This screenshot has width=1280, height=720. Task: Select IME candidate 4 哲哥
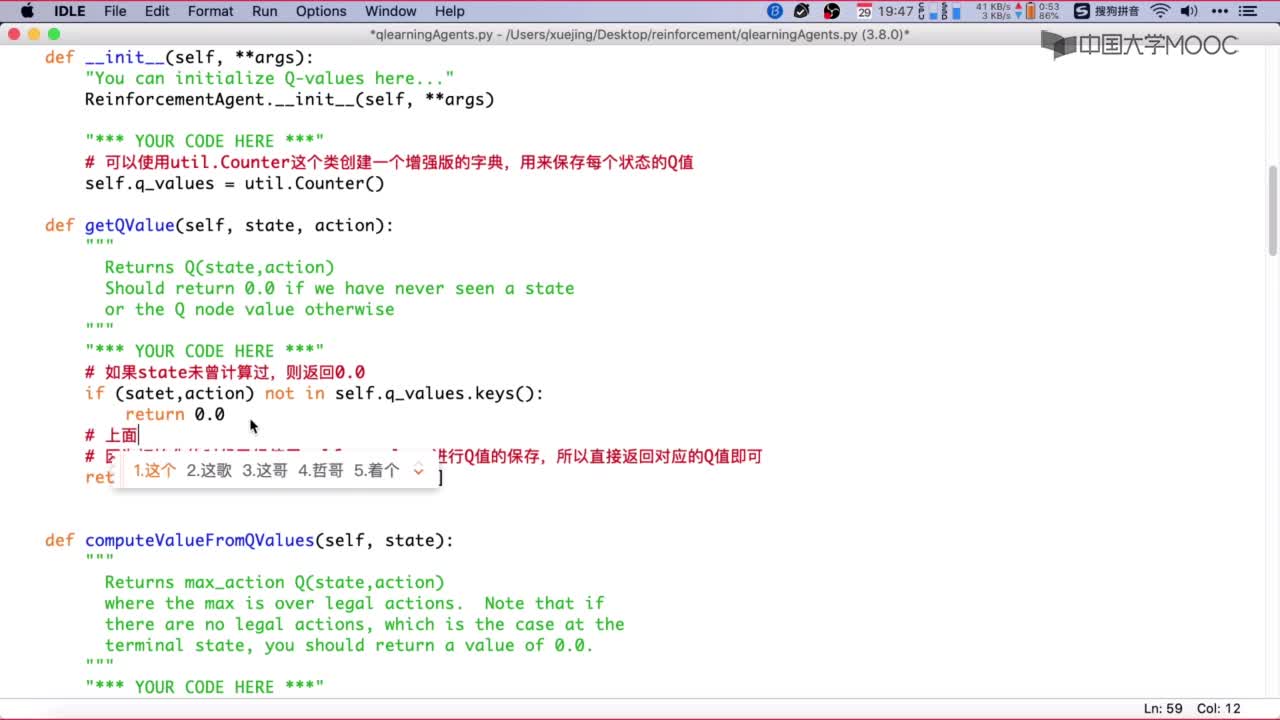point(321,470)
